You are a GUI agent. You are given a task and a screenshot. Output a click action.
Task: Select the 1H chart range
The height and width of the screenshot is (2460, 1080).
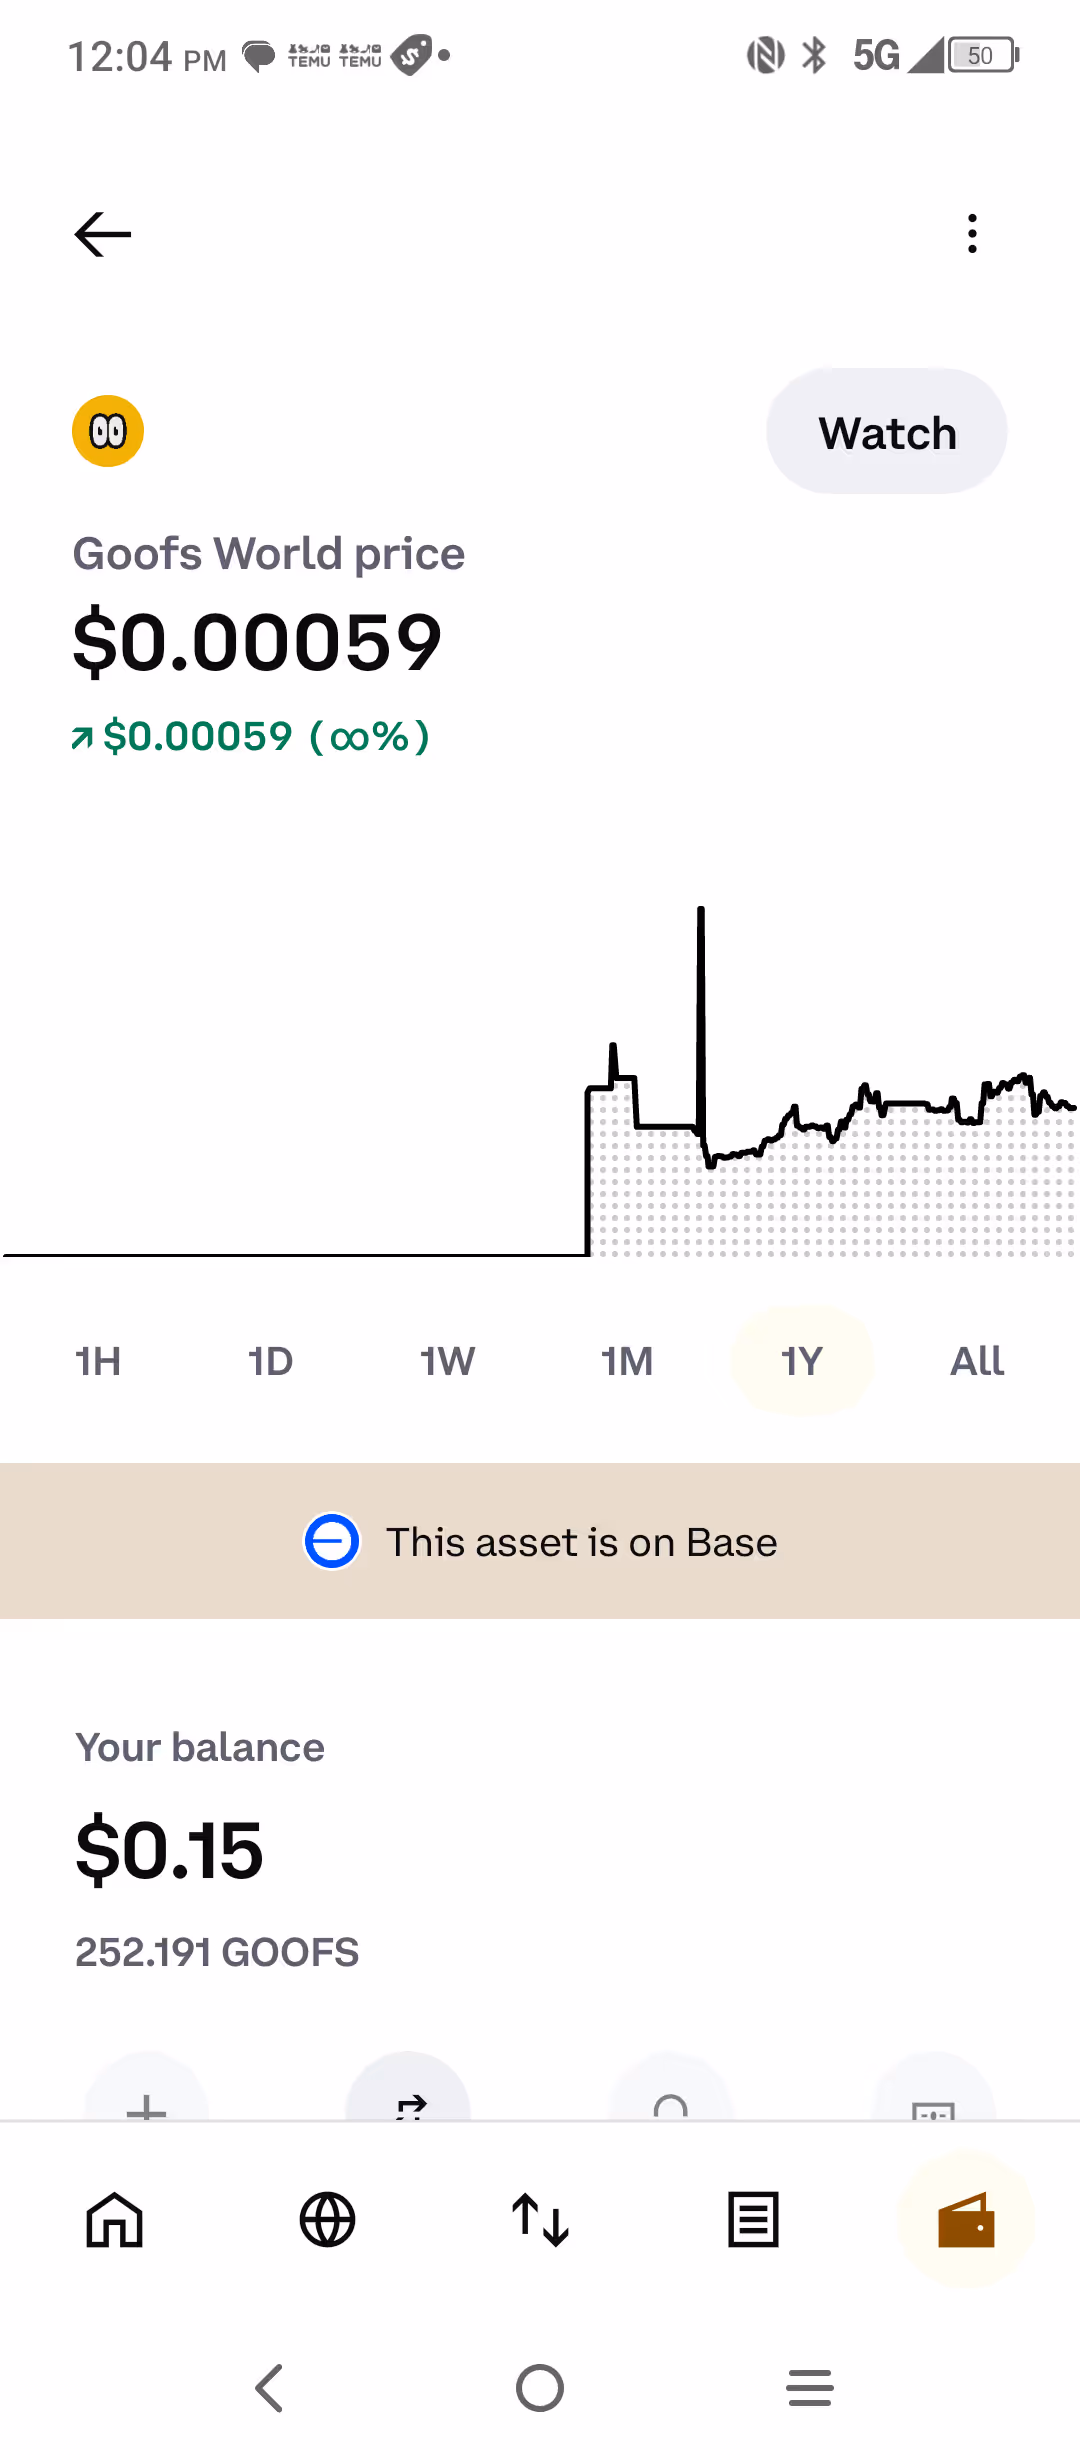pyautogui.click(x=98, y=1361)
